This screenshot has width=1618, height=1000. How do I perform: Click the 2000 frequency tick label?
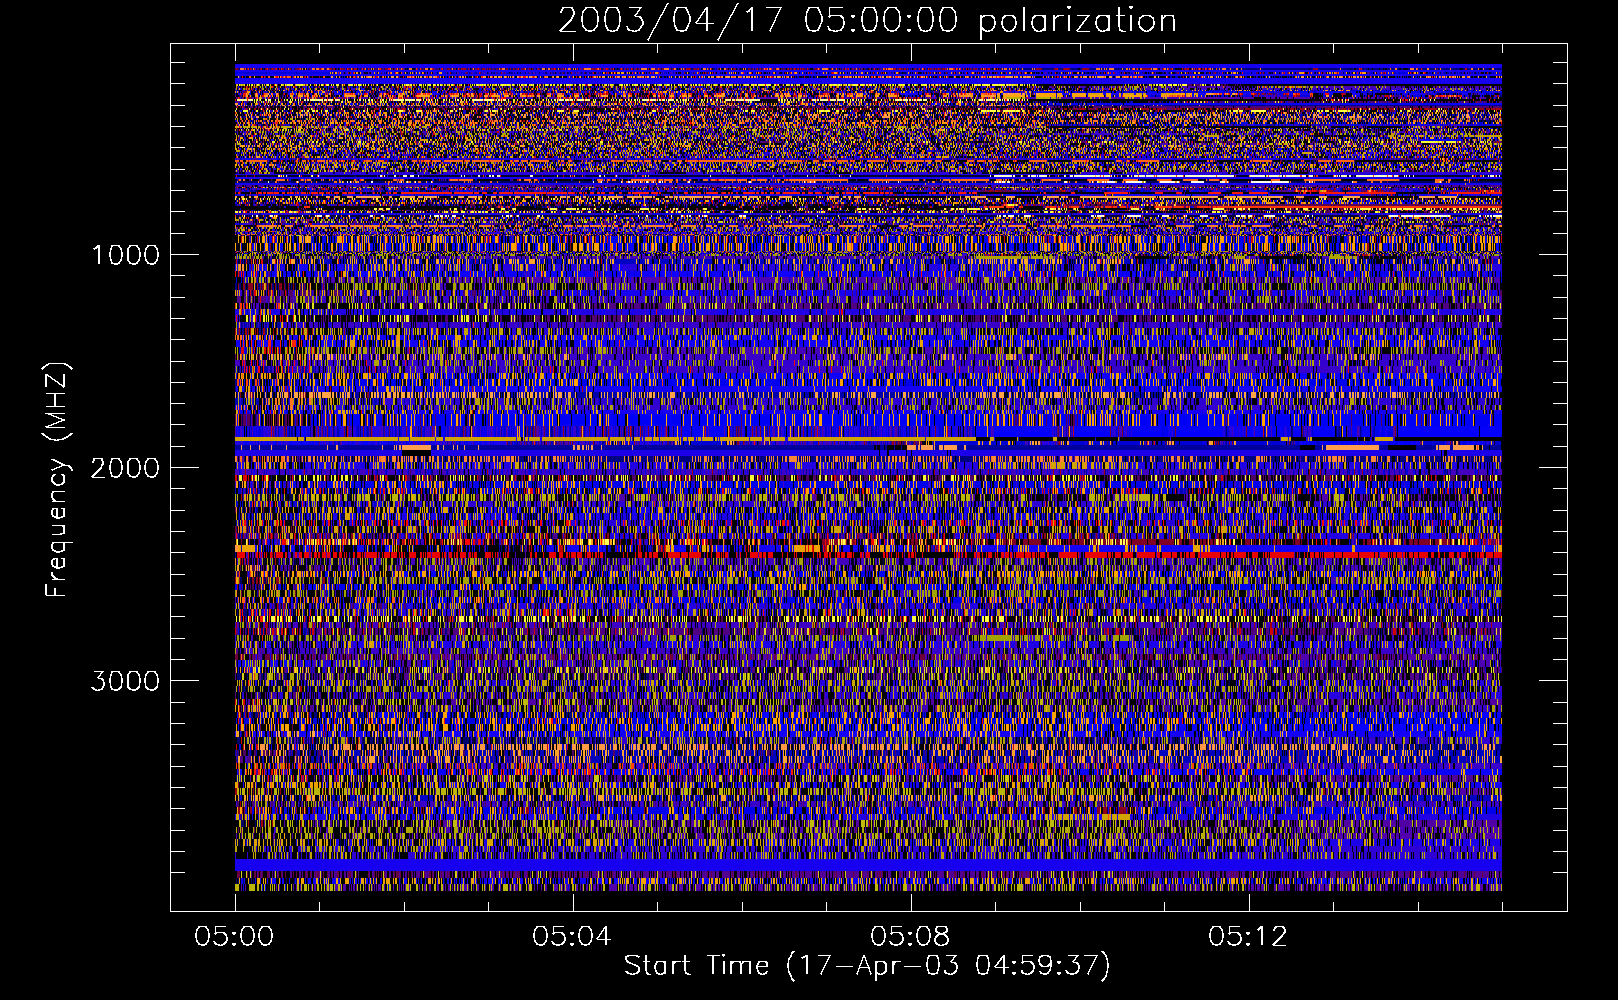[125, 468]
